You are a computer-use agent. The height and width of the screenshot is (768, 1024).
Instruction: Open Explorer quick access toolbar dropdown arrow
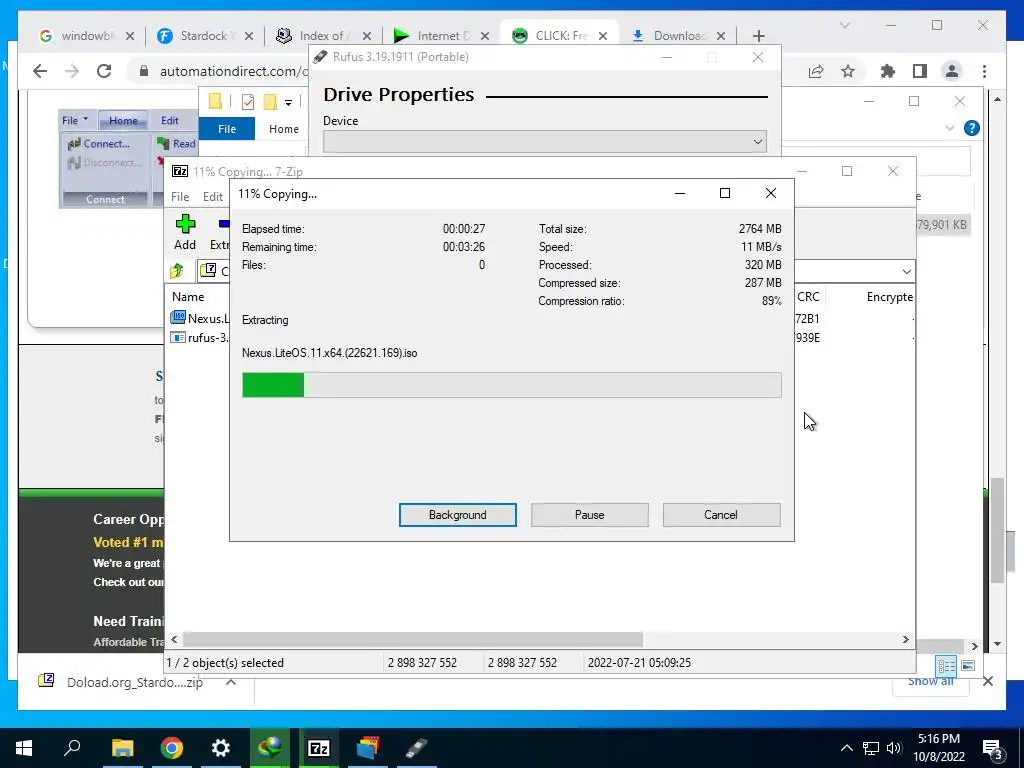[288, 103]
